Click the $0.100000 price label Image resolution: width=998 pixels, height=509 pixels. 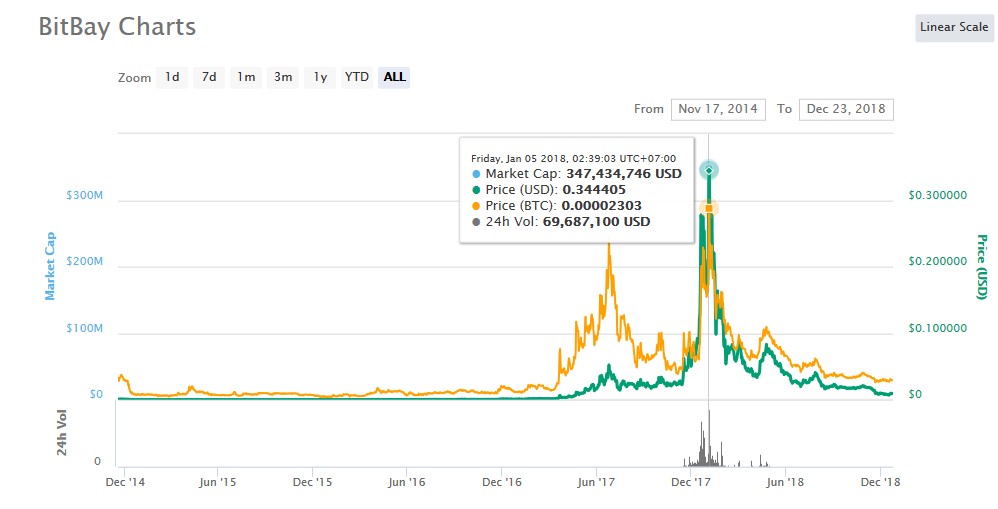click(937, 328)
